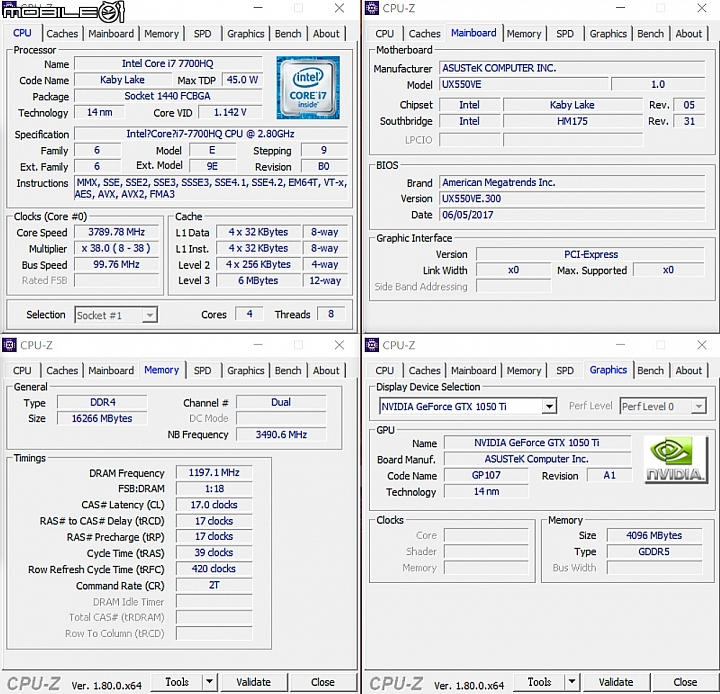Select SPD tab in the CPU window
720x694 pixels.
pos(202,34)
